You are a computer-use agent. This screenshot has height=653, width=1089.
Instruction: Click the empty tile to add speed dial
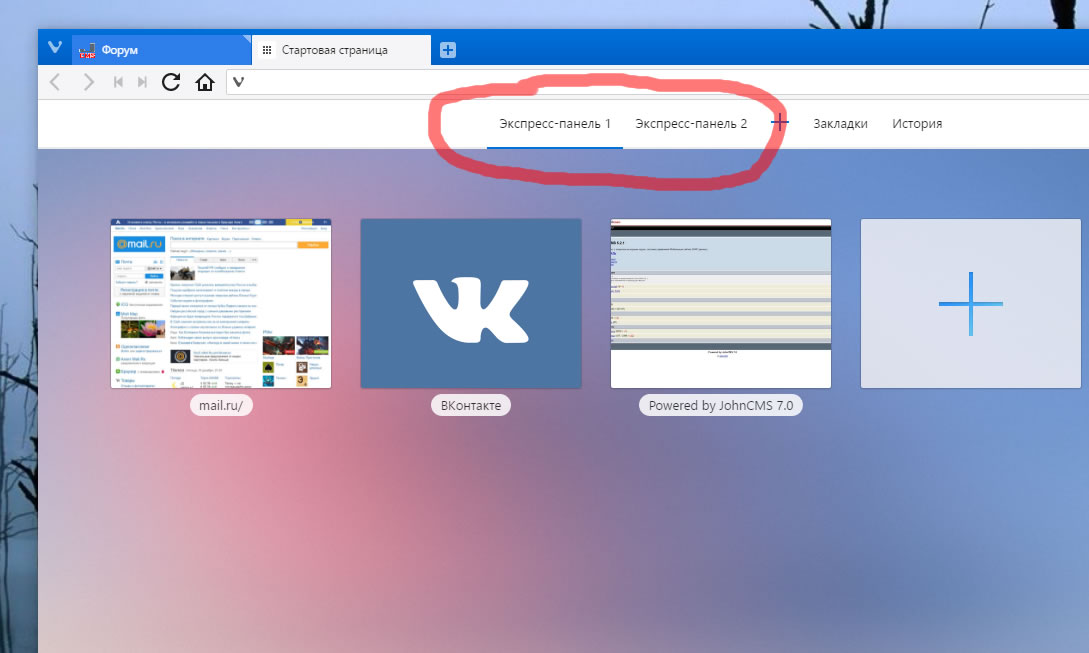970,303
